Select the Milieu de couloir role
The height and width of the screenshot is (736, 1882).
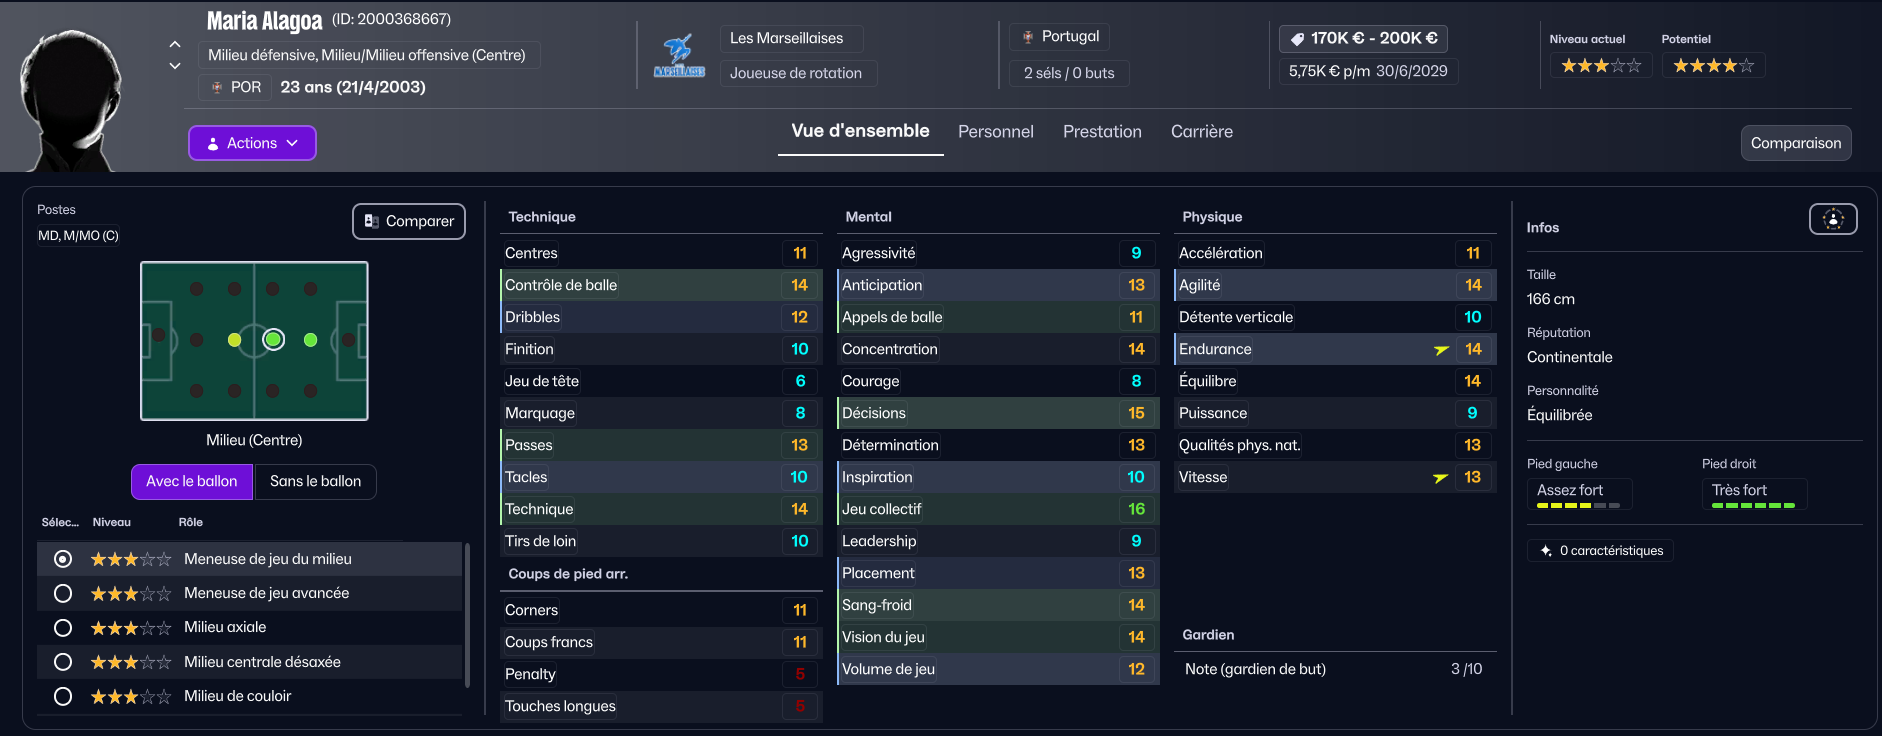63,697
